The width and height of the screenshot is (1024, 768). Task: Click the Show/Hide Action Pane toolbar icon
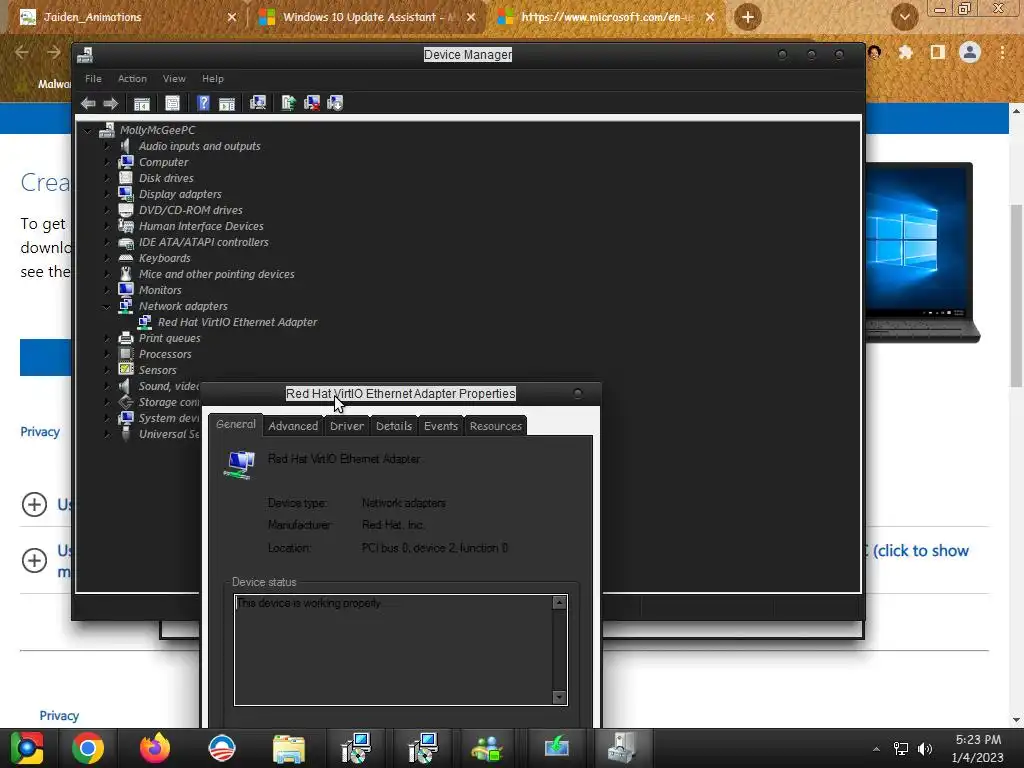(227, 103)
